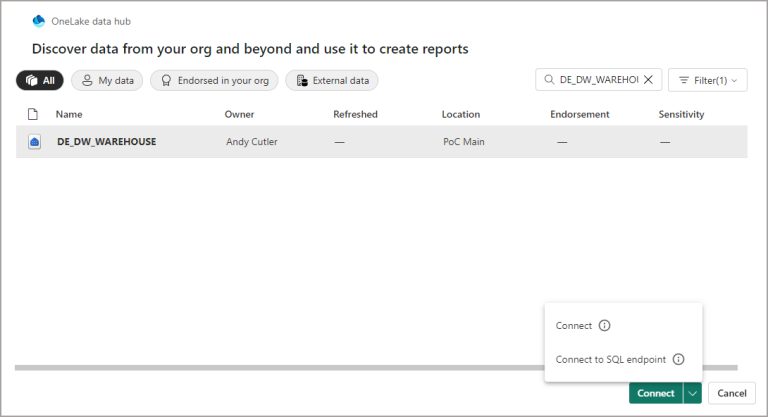
Task: Sort by the Name column header
Action: pyautogui.click(x=69, y=114)
